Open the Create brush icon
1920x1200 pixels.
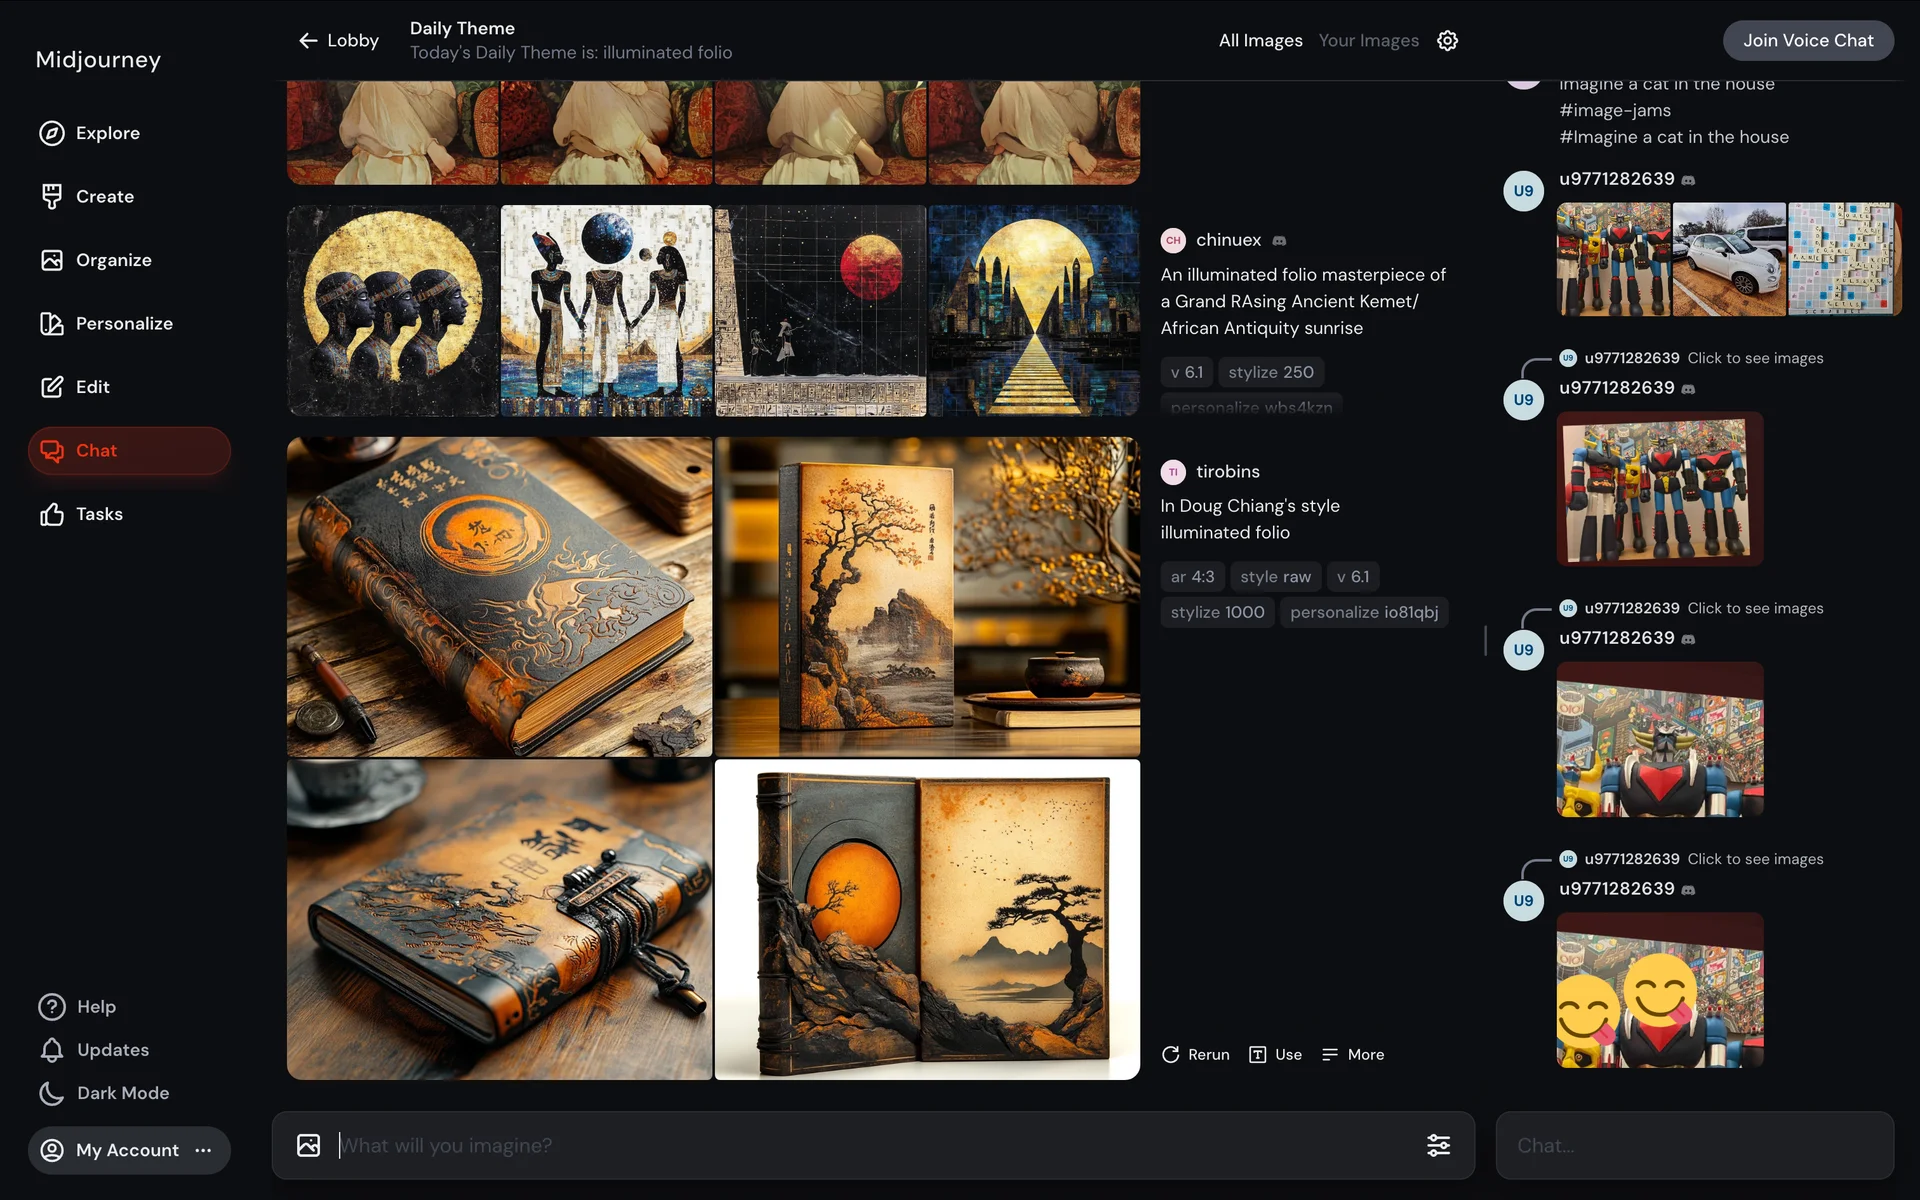[x=52, y=197]
